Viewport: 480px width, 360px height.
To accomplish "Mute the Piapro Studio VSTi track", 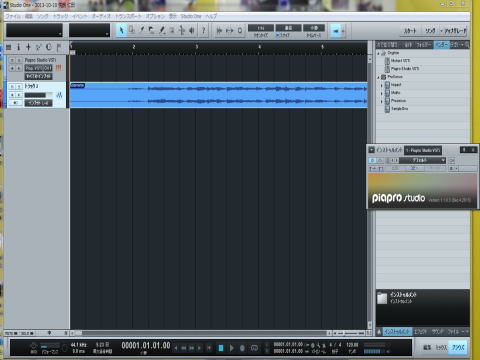I will [x=12, y=60].
